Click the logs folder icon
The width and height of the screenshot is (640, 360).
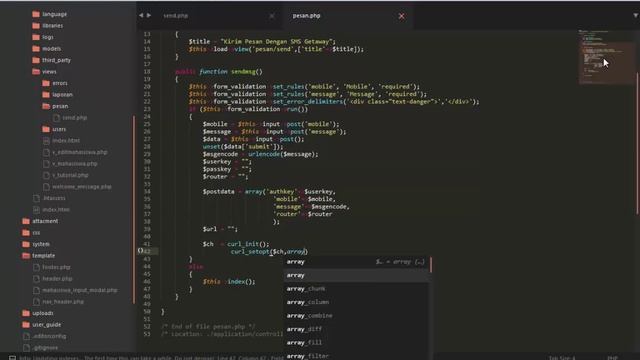coord(36,37)
